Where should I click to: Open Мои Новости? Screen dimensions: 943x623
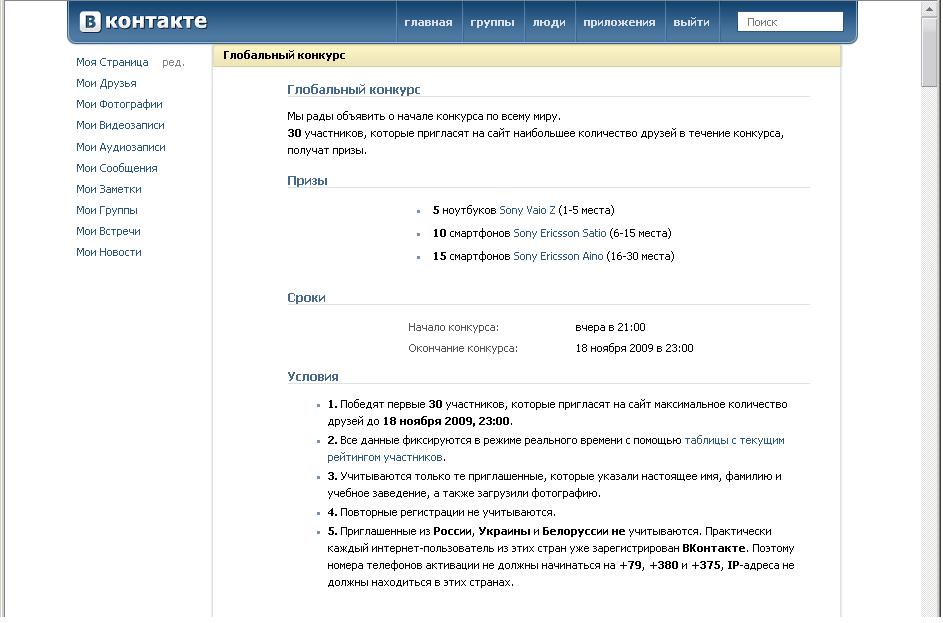coord(109,252)
